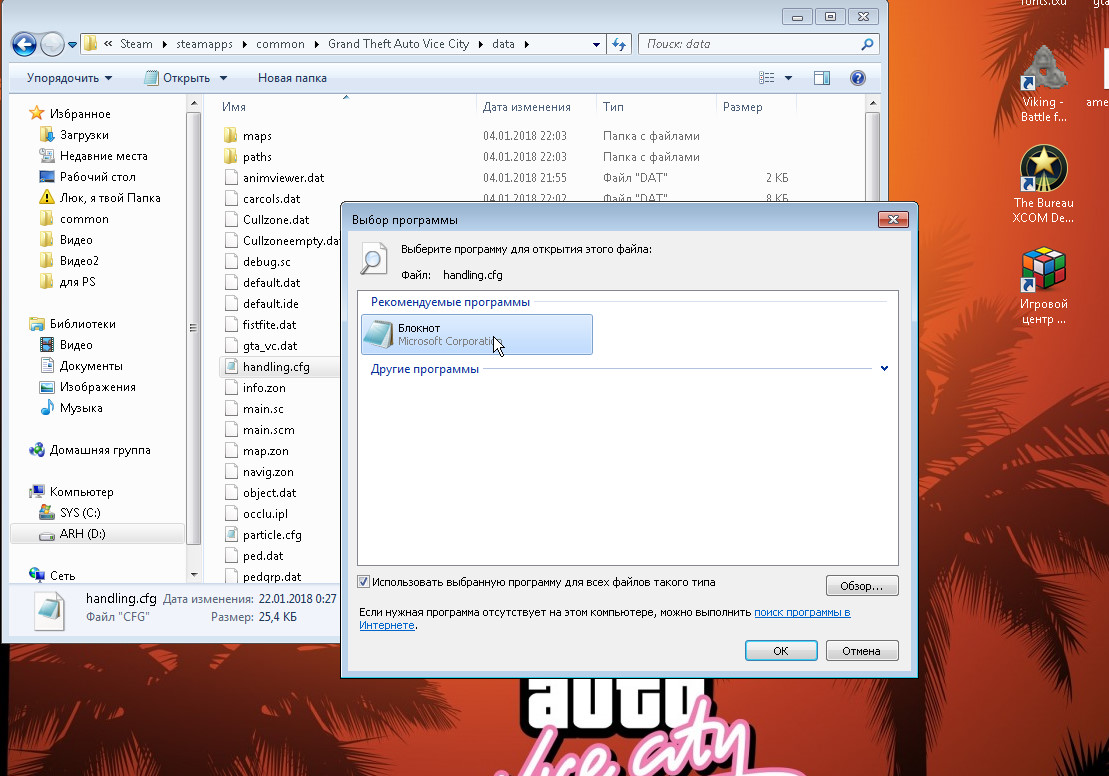Close the Выбор программы dialog
Screen dimensions: 1109x776
click(893, 219)
